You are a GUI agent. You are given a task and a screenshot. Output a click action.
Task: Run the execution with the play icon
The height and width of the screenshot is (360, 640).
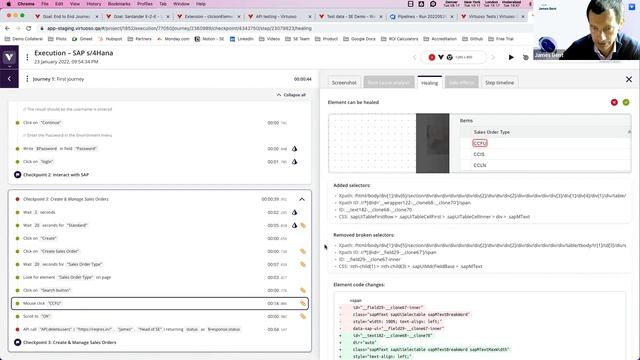(x=511, y=58)
